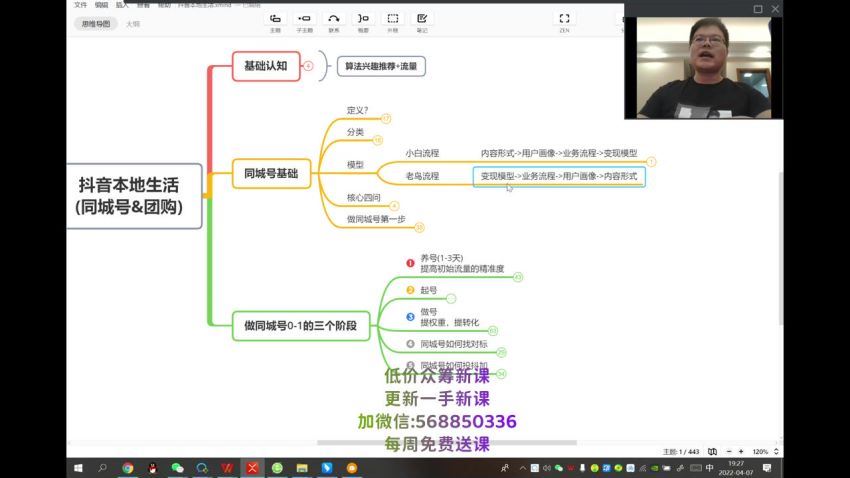This screenshot has width=850, height=478.
Task: Select the 基础认知 topic node
Action: point(266,66)
